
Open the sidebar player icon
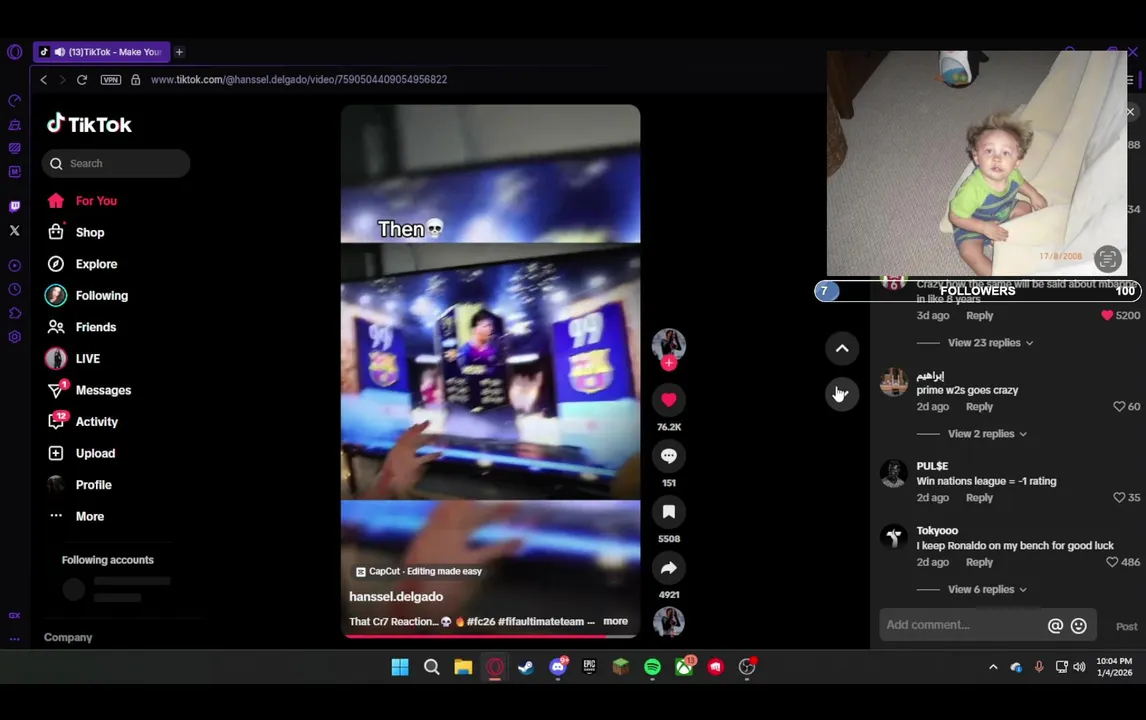coord(15,265)
